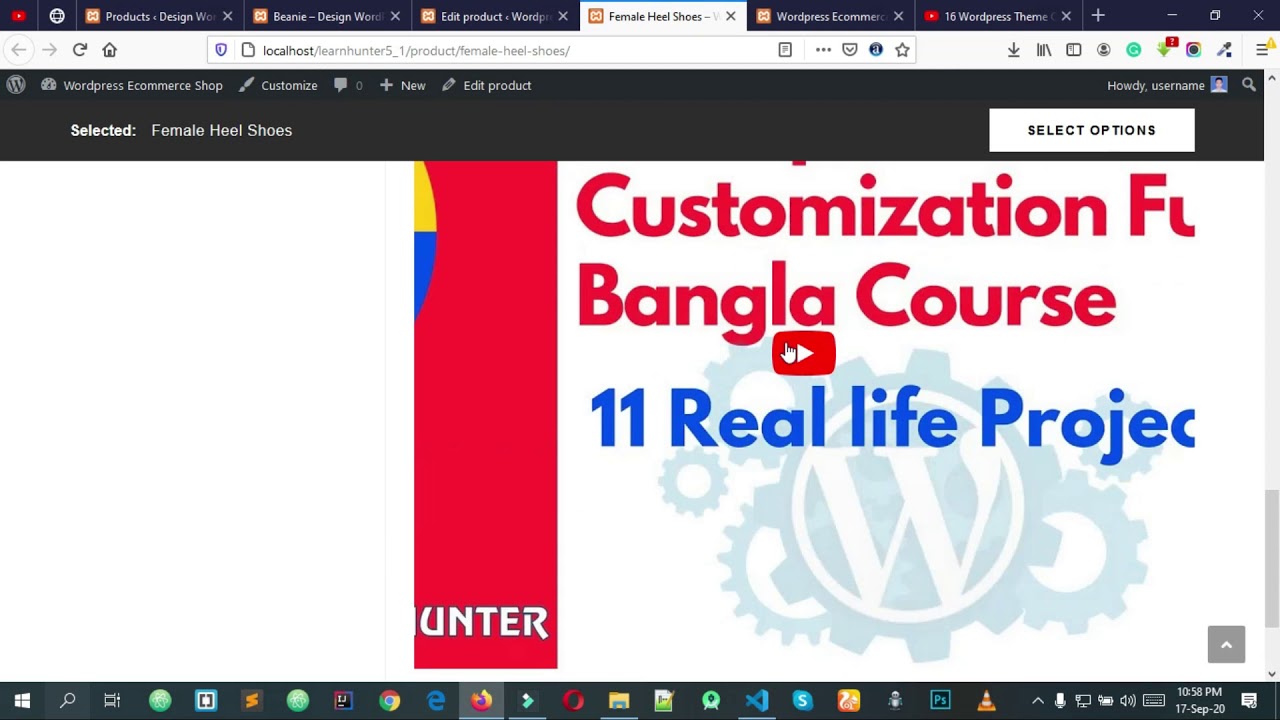Open the Customize link in admin bar
This screenshot has width=1280, height=720.
point(278,85)
